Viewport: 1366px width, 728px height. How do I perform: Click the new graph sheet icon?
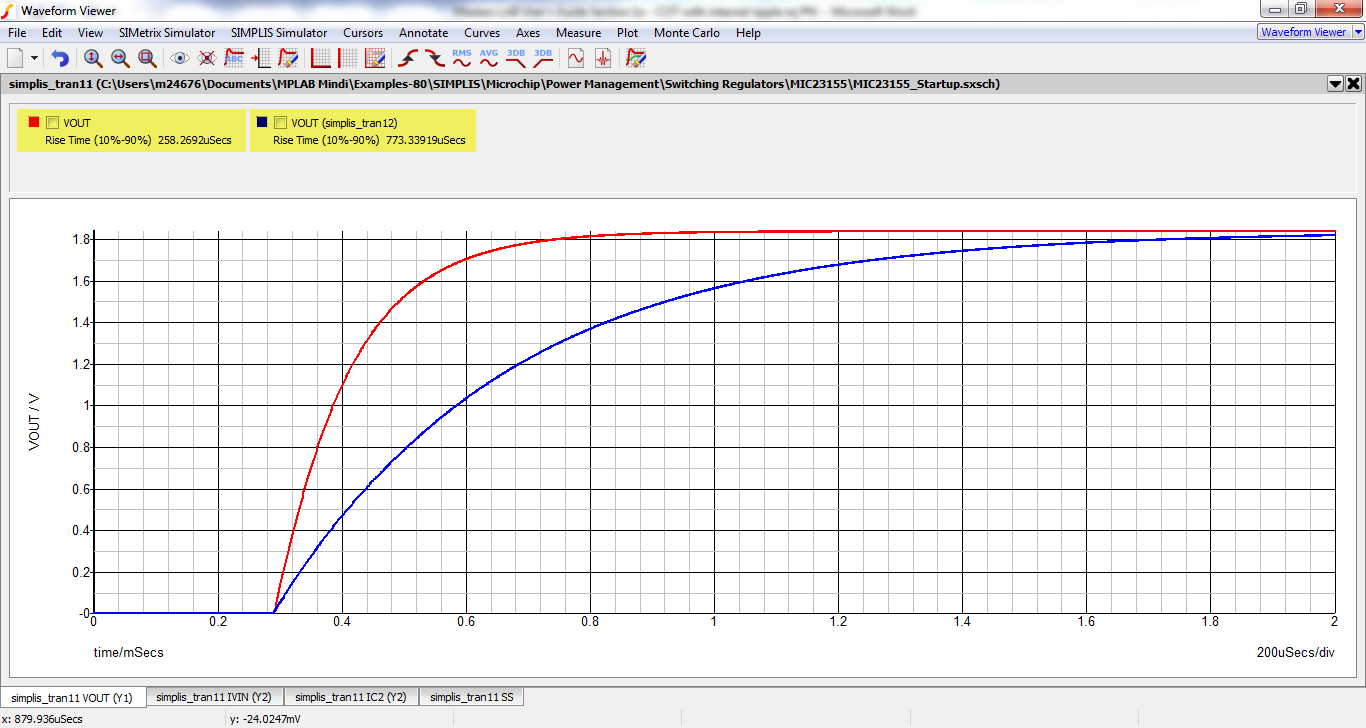(x=15, y=58)
